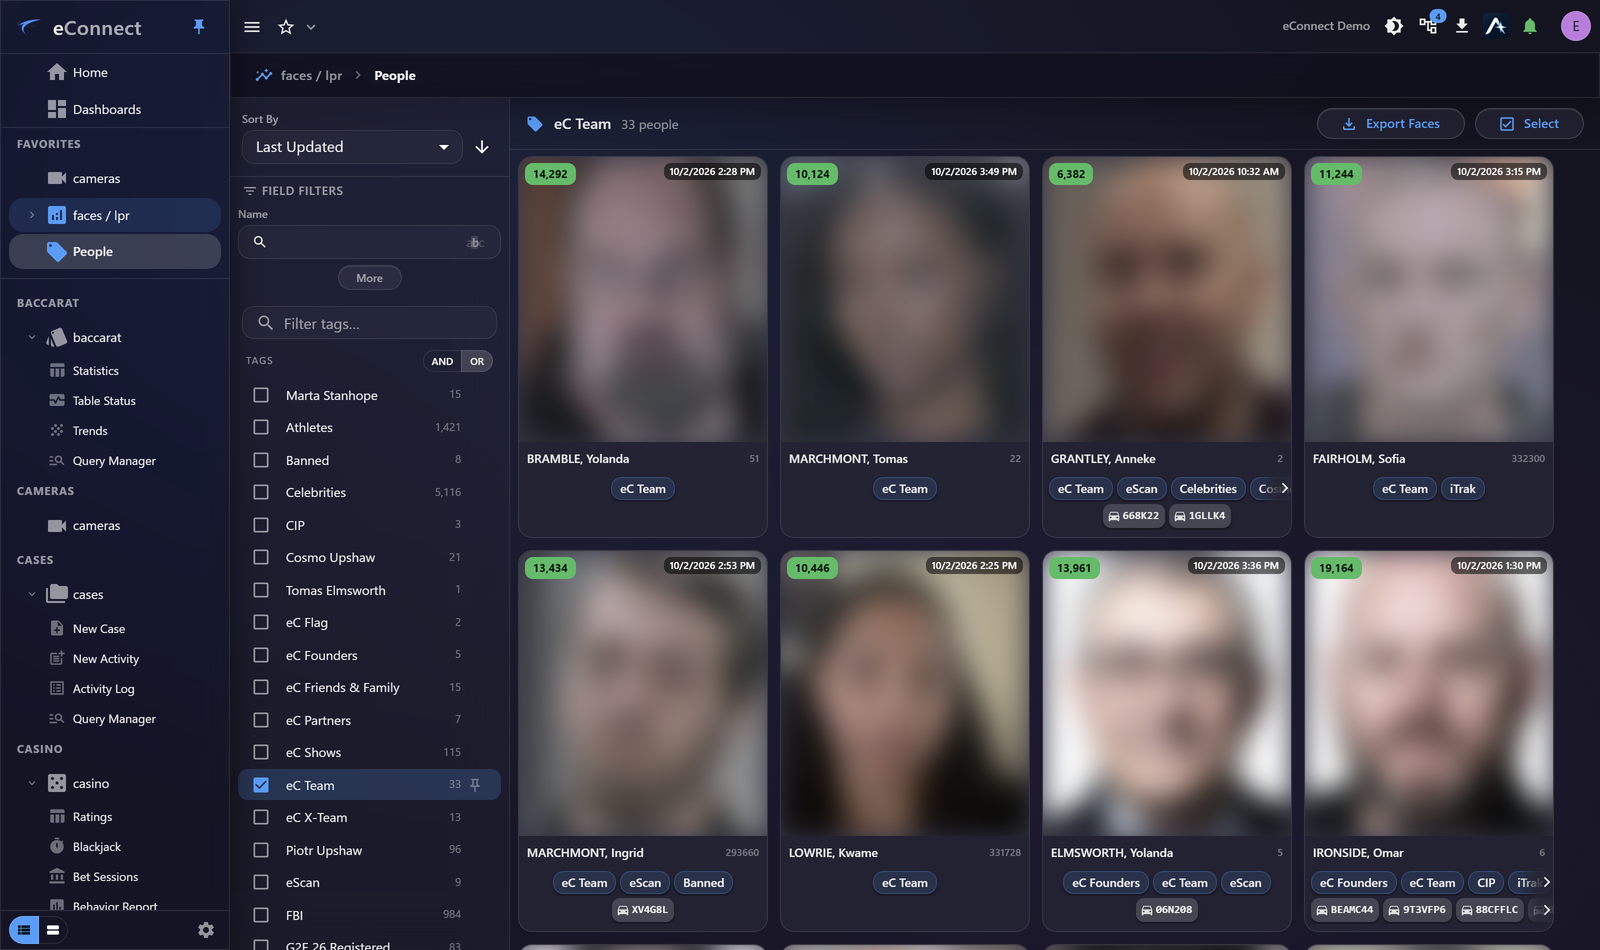Screen dimensions: 1600x950
Task: Check the Marta Stanhope tag checkbox
Action: [x=261, y=395]
